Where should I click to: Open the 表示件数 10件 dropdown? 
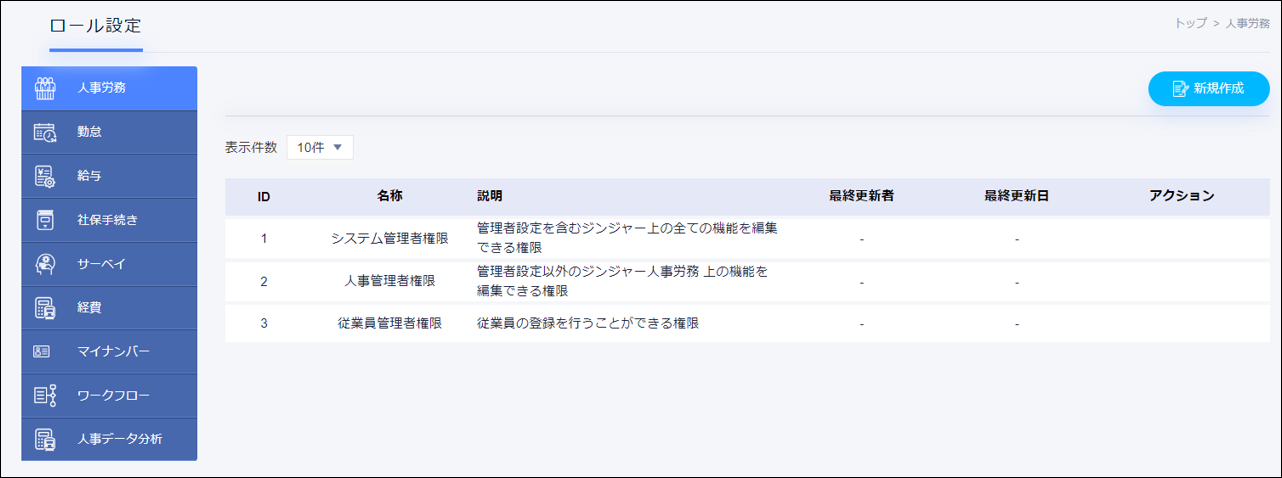[319, 147]
